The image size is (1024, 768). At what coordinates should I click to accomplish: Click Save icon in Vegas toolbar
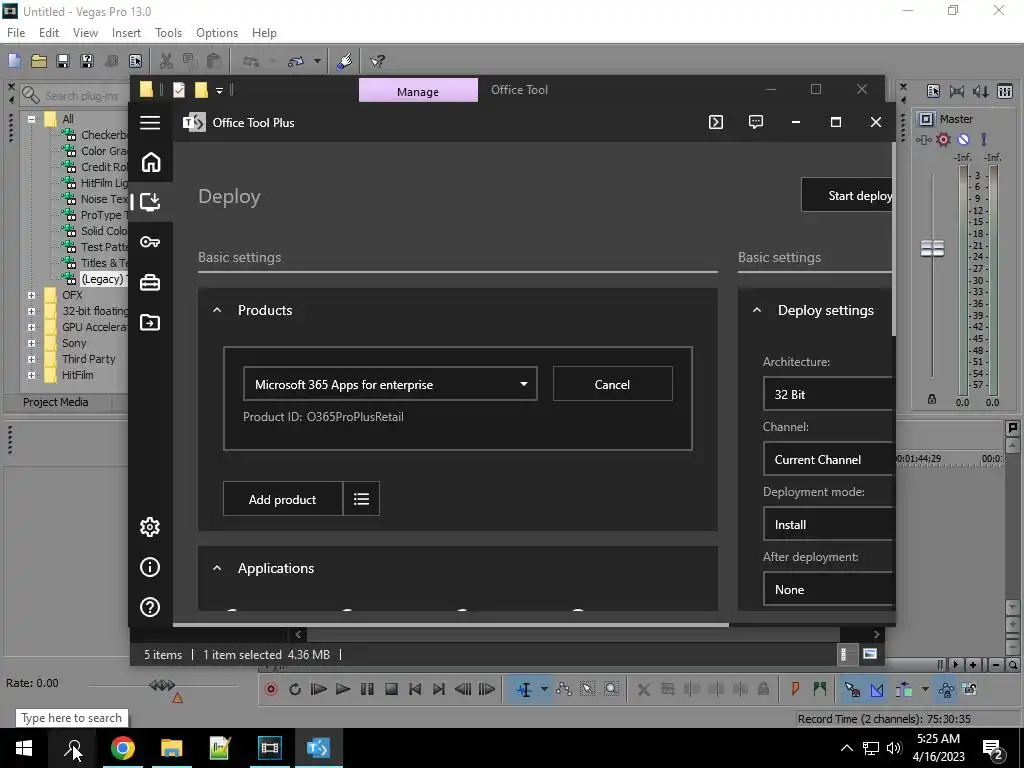pyautogui.click(x=63, y=61)
